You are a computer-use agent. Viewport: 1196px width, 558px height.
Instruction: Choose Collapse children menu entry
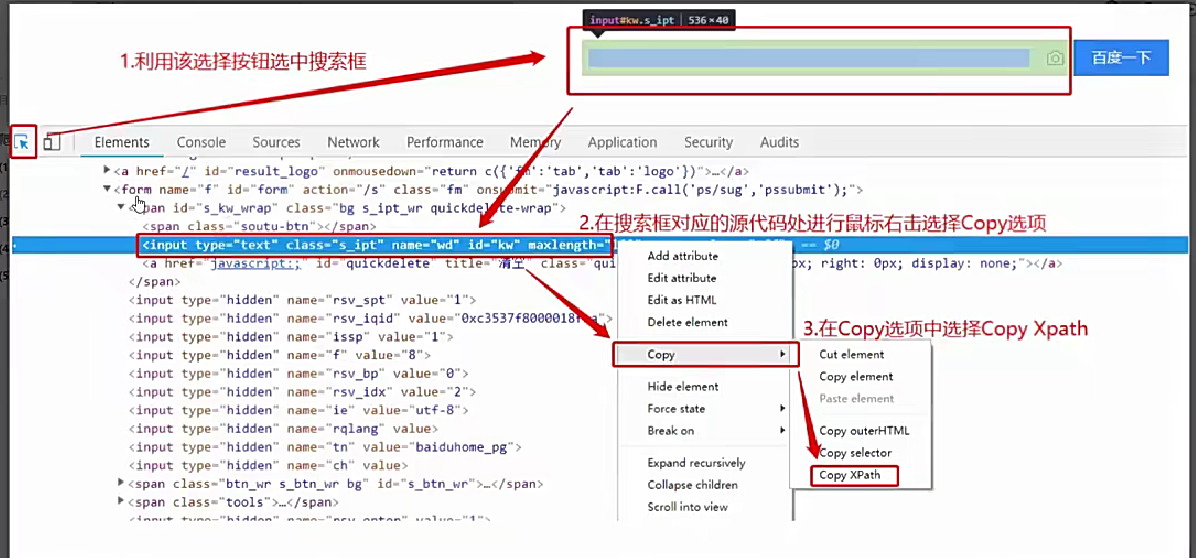[x=693, y=485]
